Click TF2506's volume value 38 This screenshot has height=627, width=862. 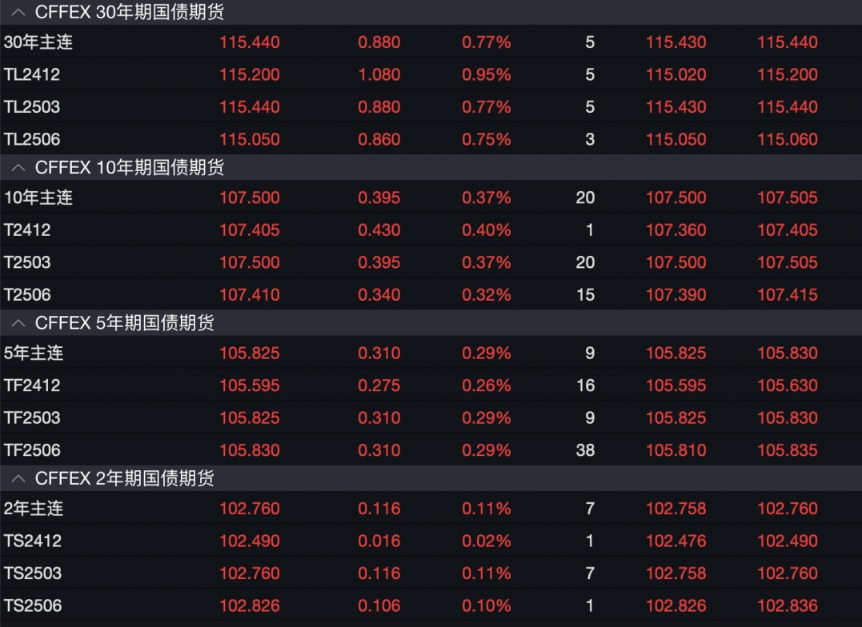585,451
